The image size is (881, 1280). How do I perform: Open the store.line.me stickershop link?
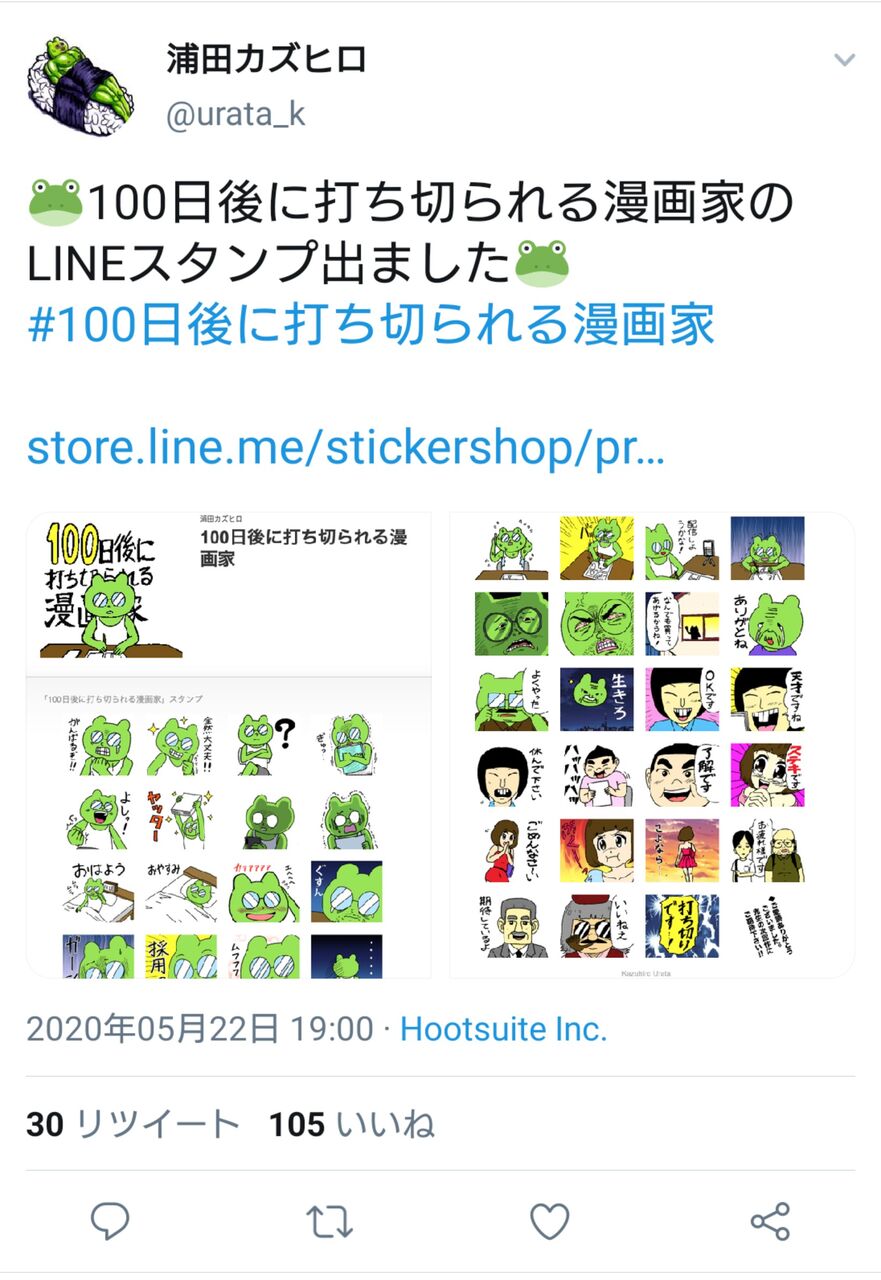(x=345, y=448)
